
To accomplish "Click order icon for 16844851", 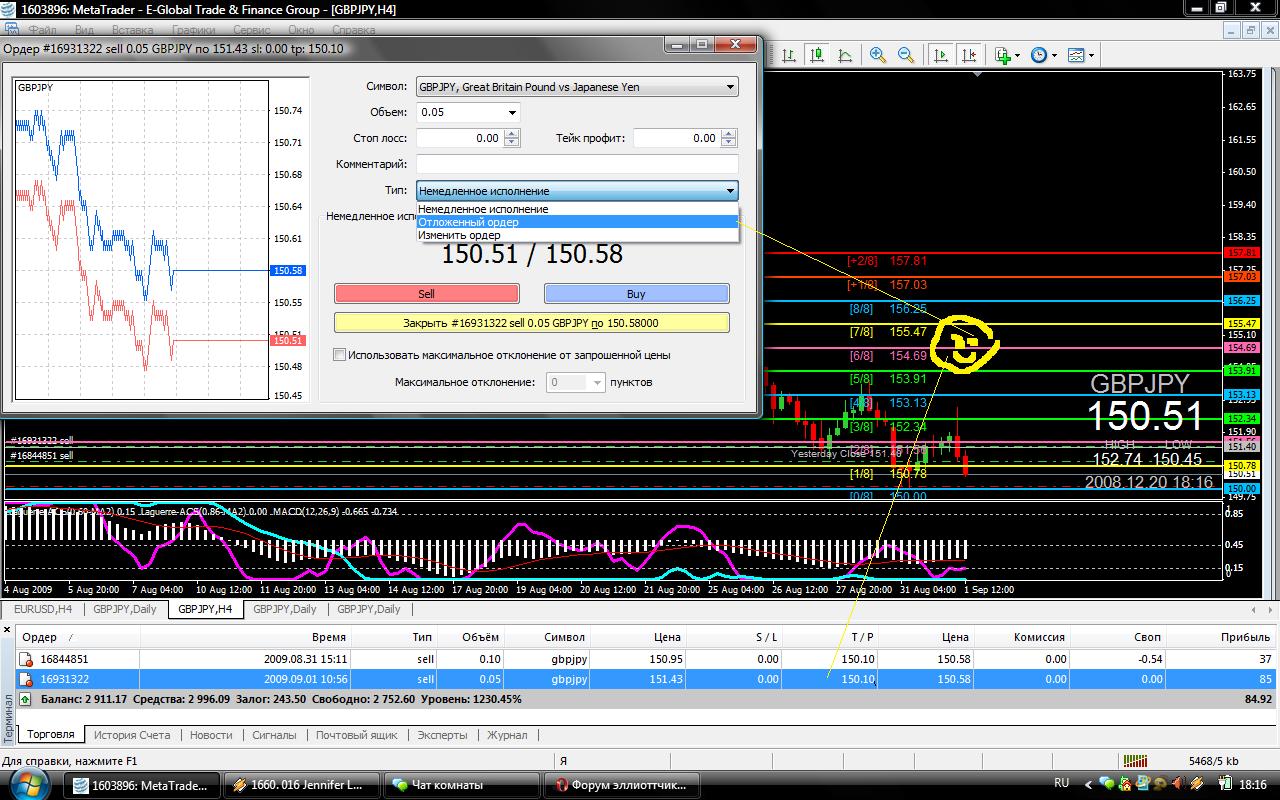I will pos(25,659).
